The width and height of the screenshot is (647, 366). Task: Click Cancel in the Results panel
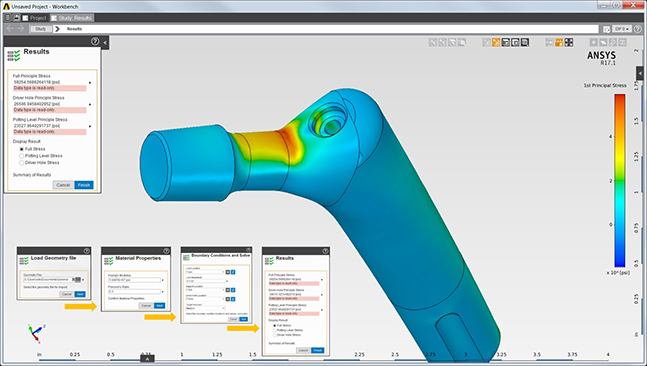[63, 185]
